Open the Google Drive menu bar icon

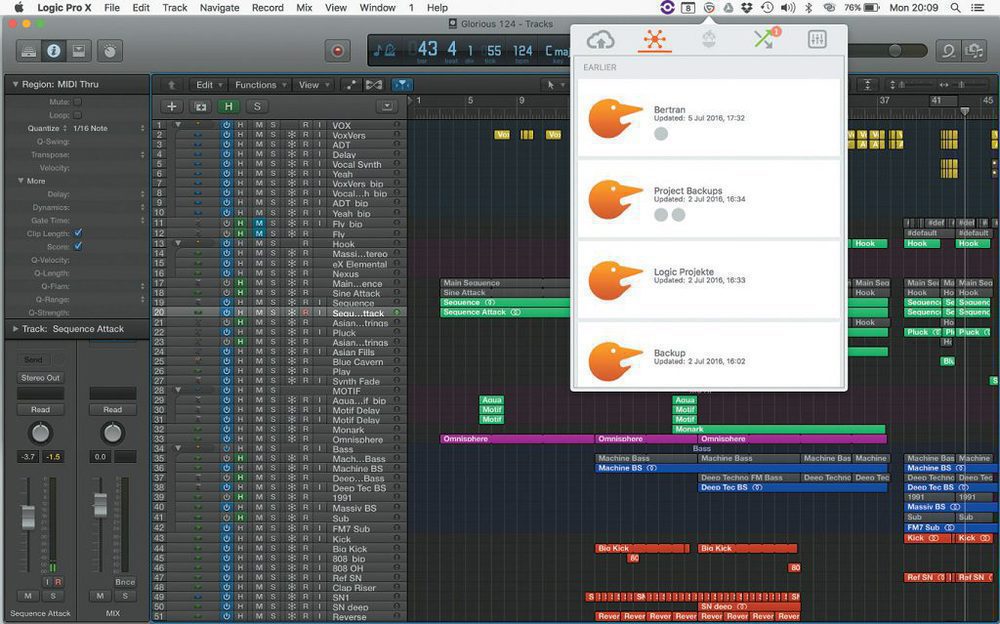728,8
